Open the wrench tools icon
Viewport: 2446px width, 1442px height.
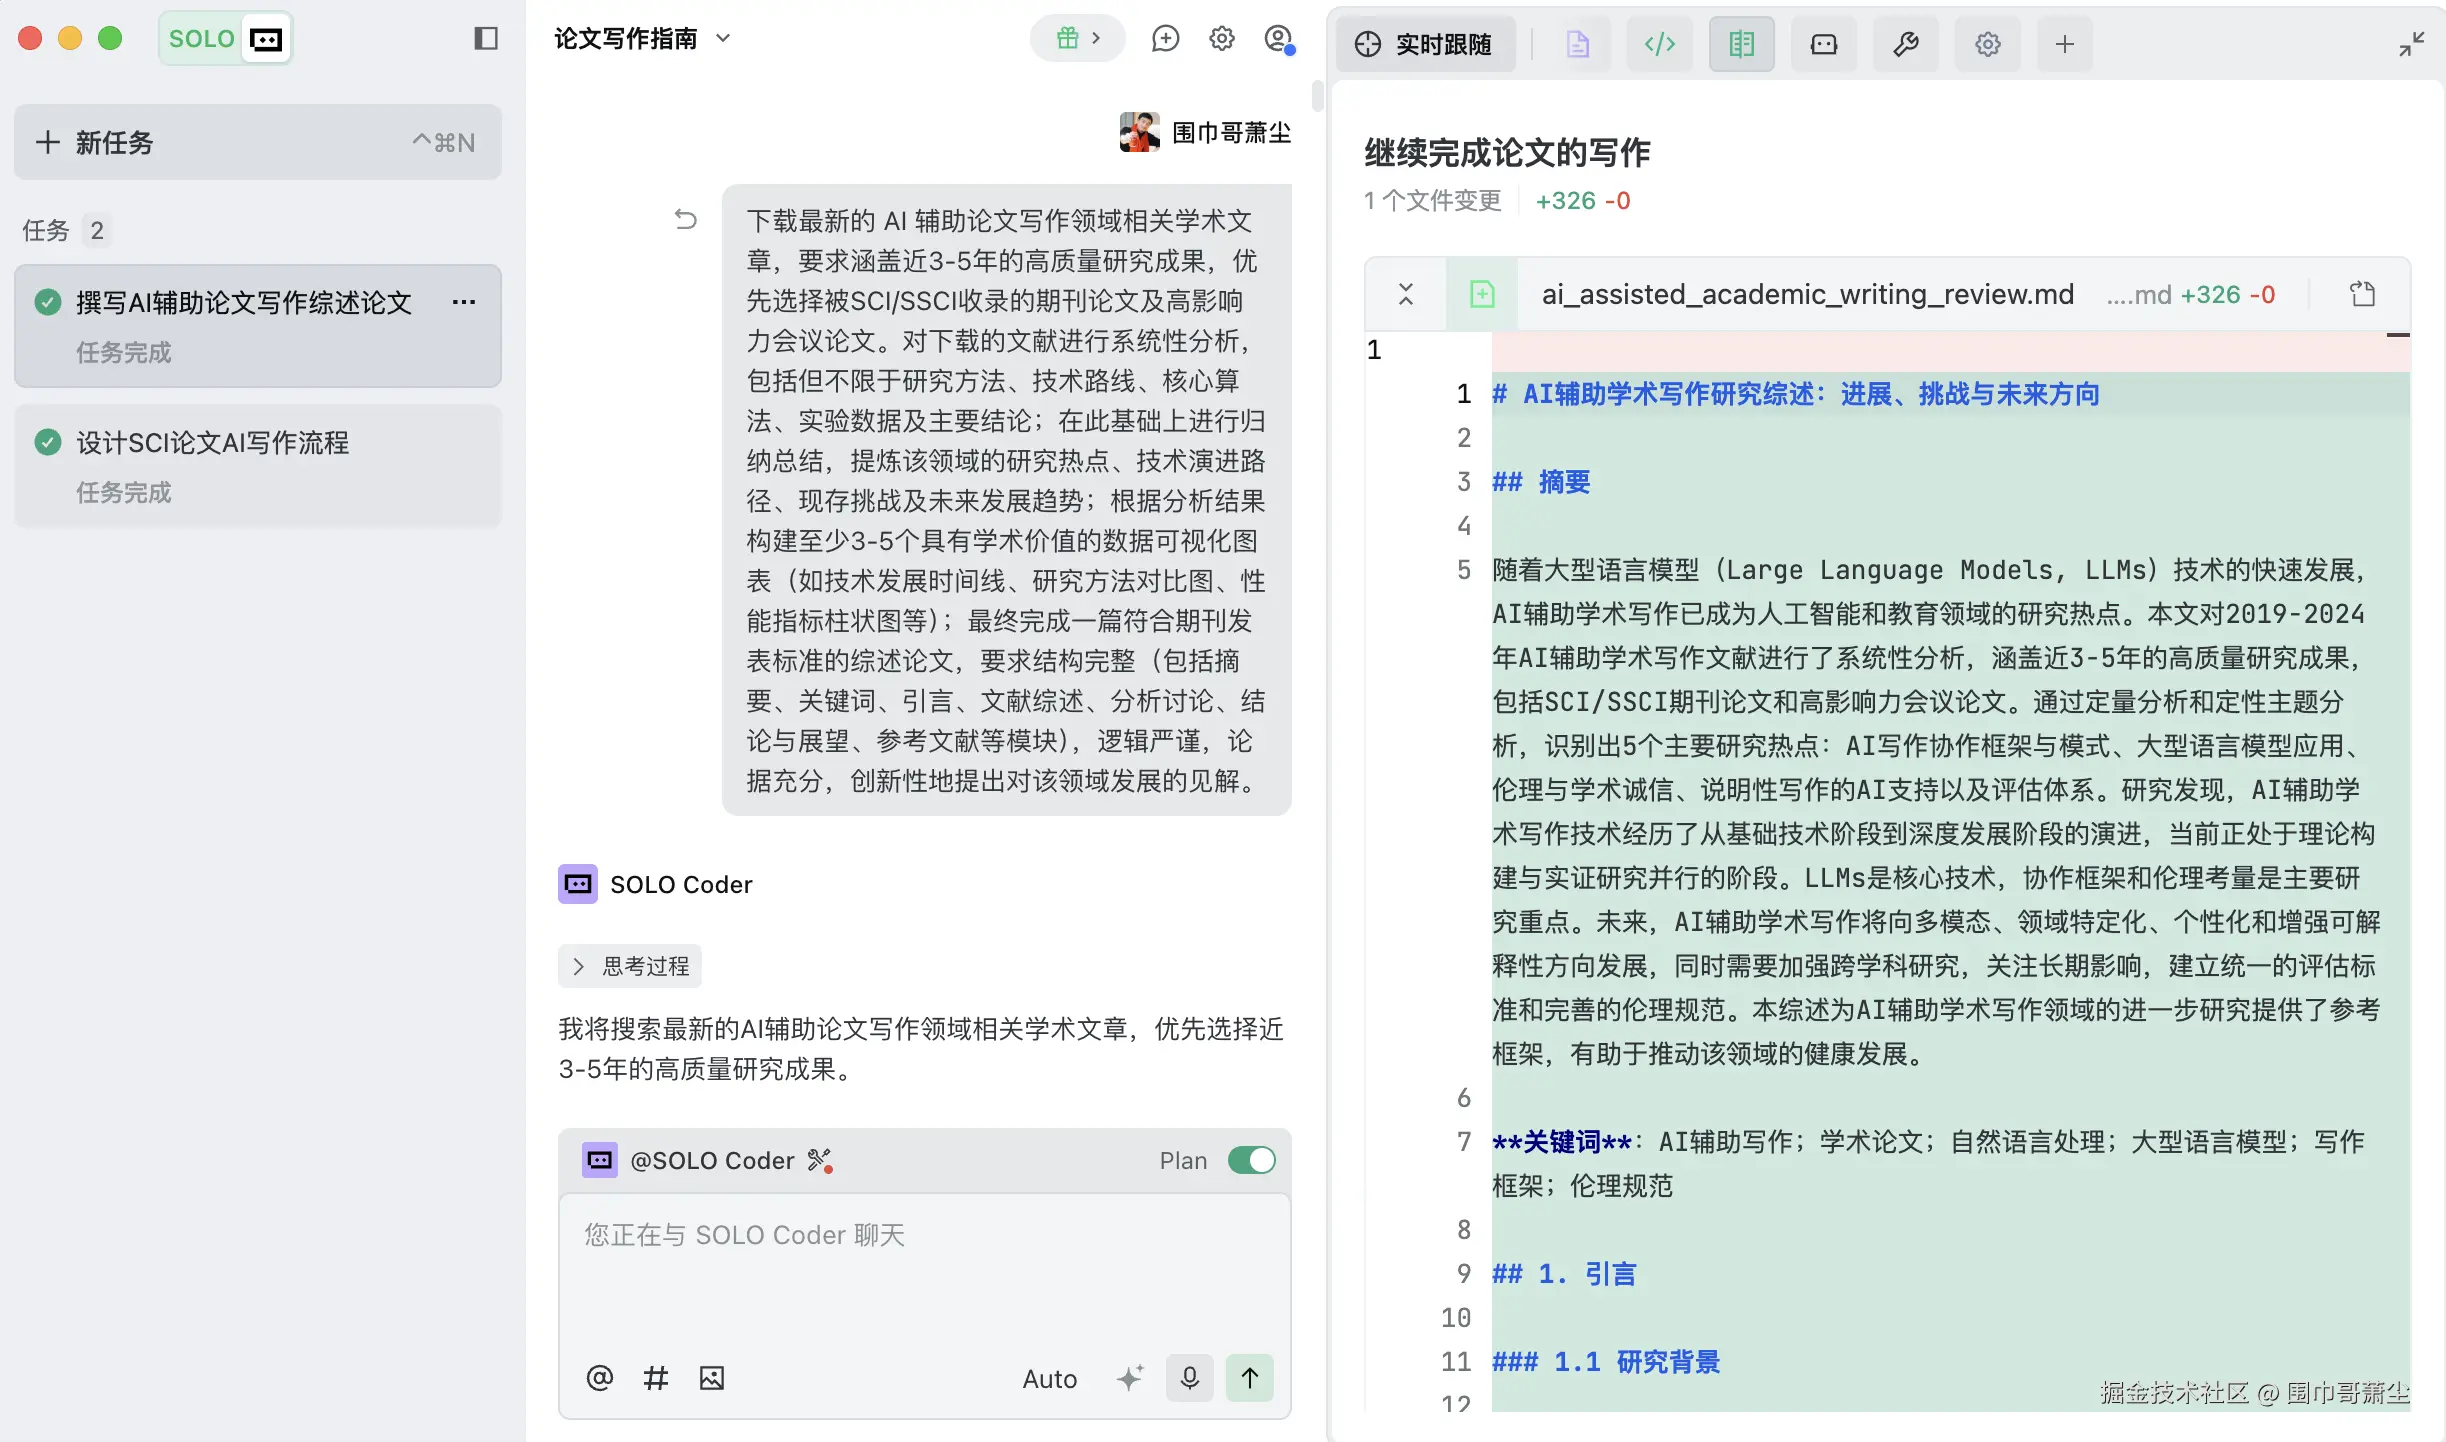point(1905,44)
